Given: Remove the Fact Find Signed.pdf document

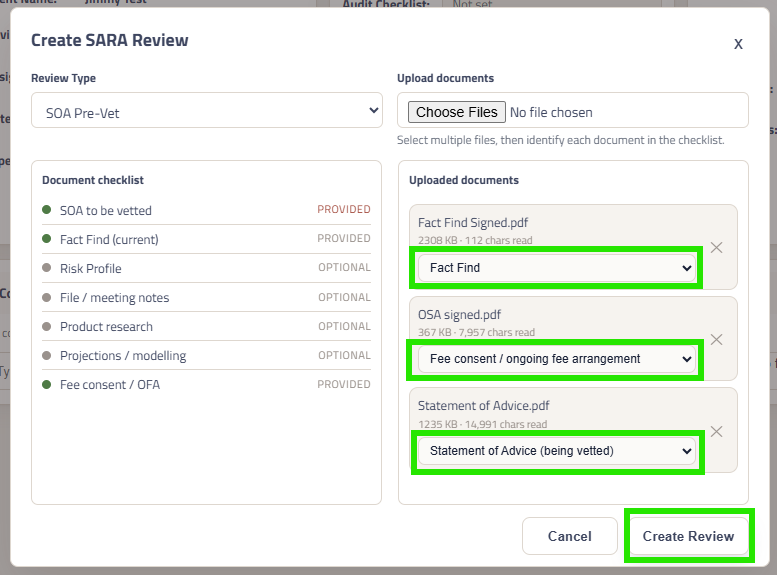Looking at the screenshot, I should [716, 247].
